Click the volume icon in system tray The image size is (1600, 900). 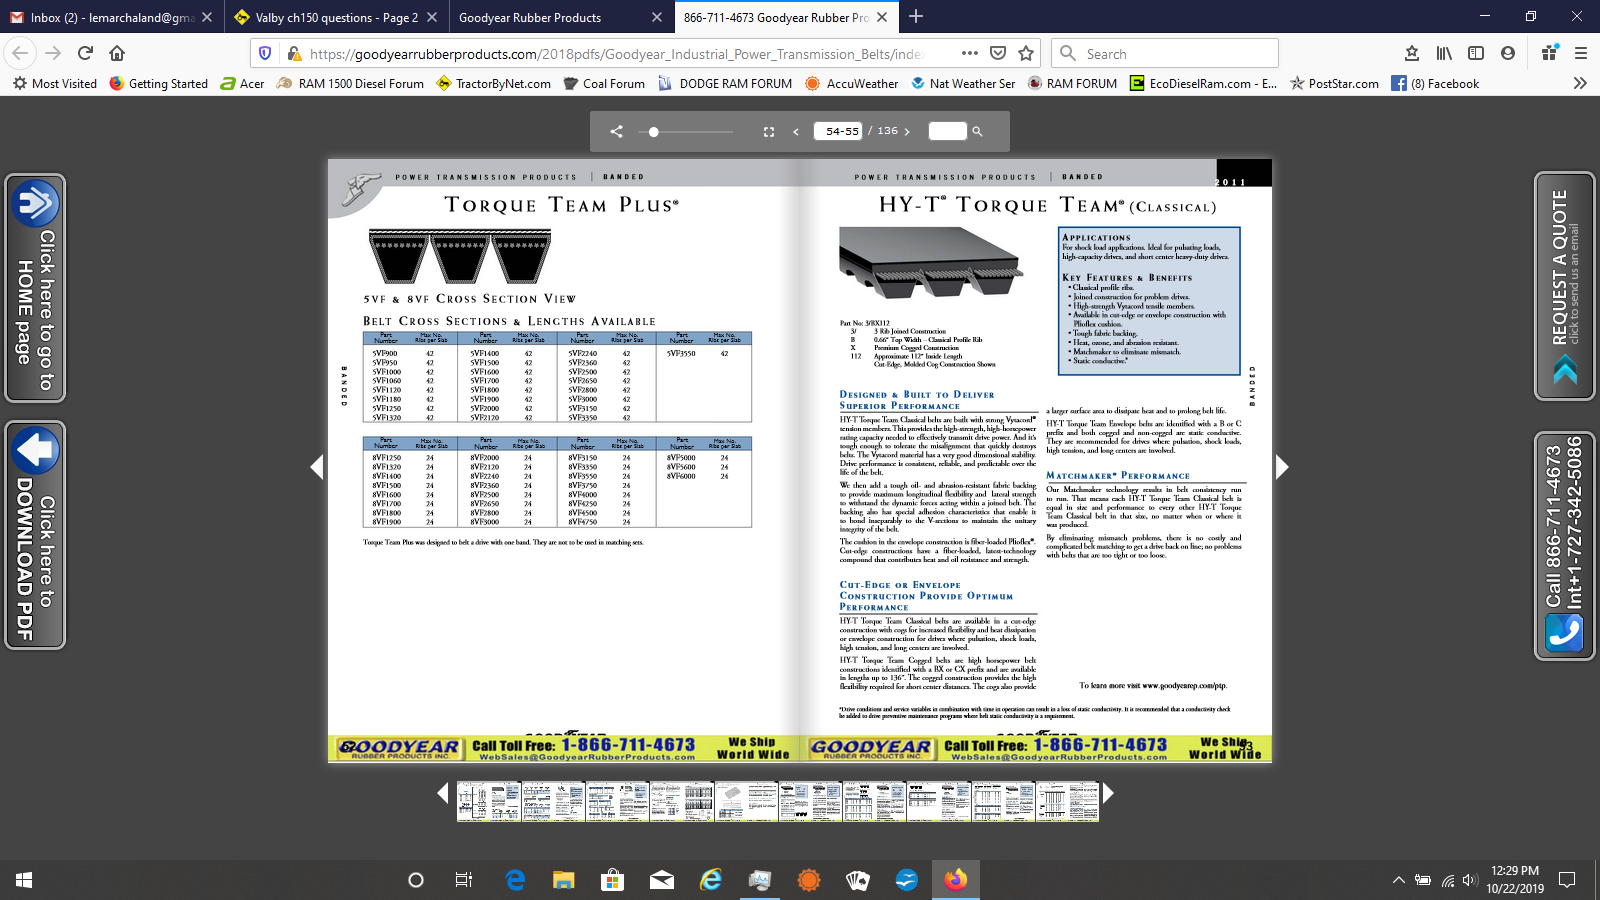tap(1470, 880)
